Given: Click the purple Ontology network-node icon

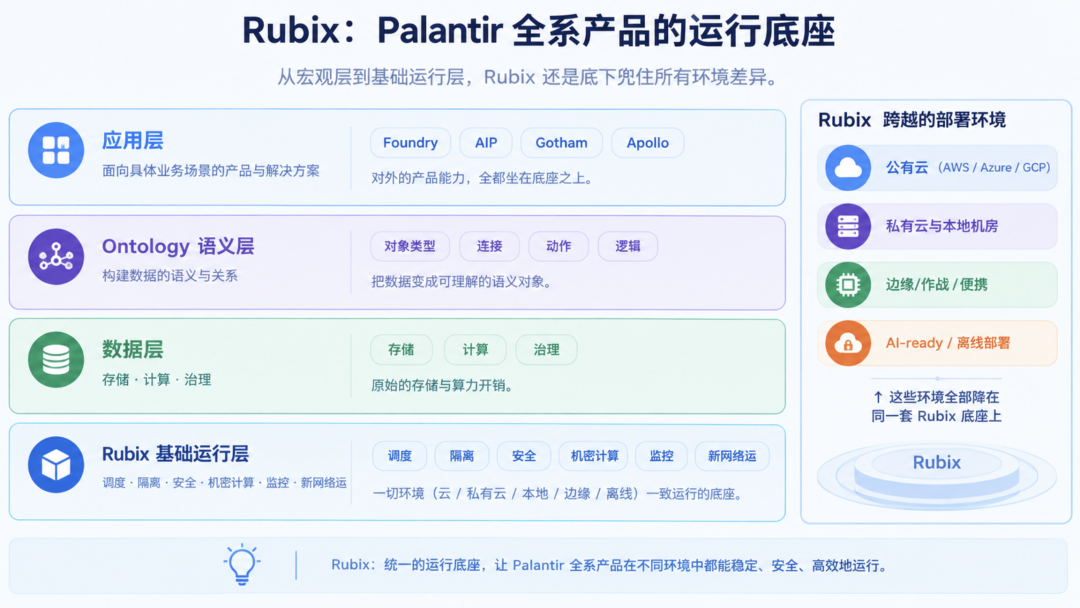Looking at the screenshot, I should (x=56, y=257).
